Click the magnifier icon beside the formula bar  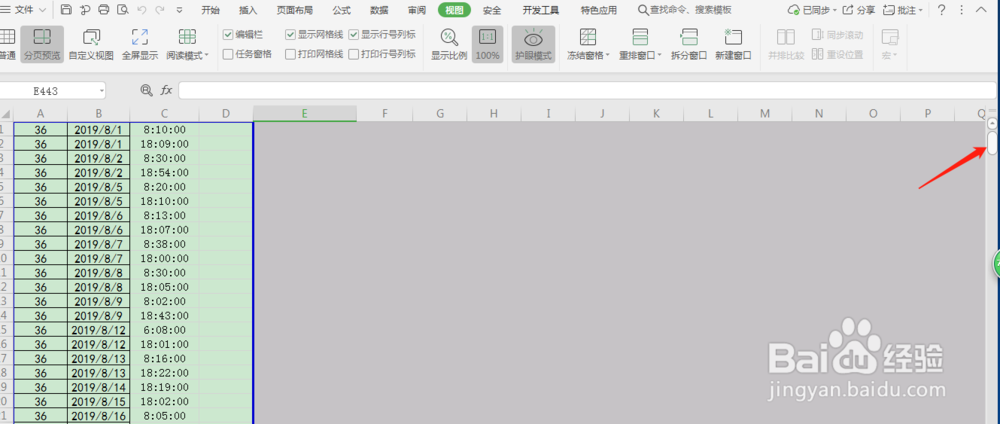tap(147, 91)
